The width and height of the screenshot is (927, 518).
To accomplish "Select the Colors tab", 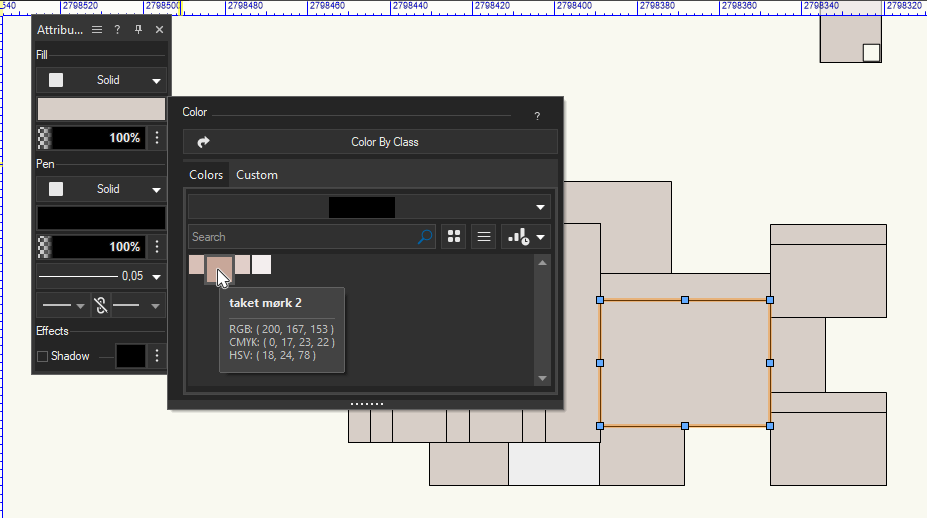I will coord(206,175).
